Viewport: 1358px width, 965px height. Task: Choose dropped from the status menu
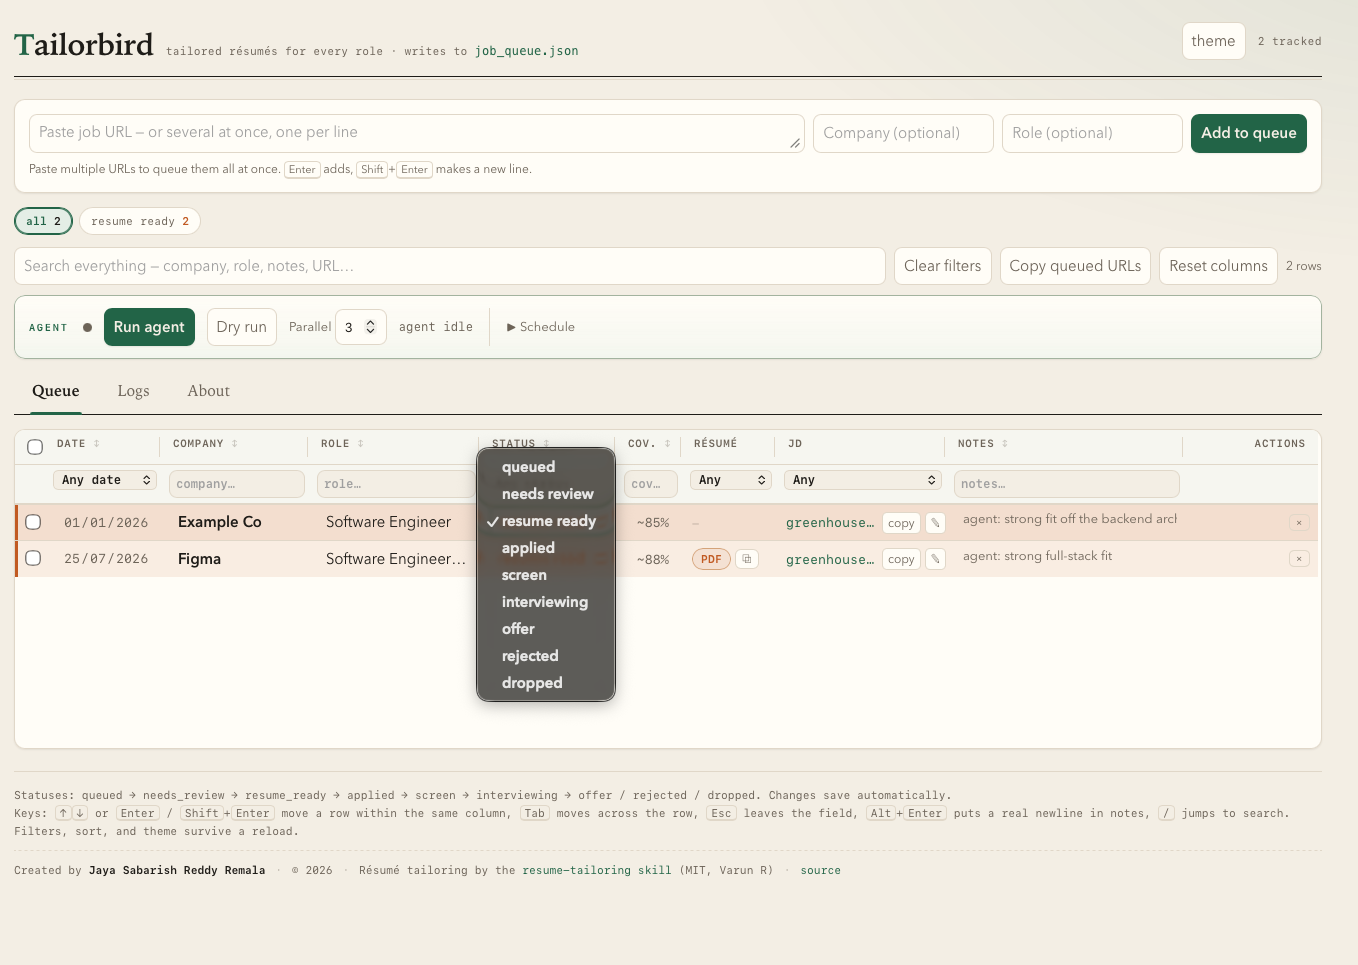tap(546, 683)
